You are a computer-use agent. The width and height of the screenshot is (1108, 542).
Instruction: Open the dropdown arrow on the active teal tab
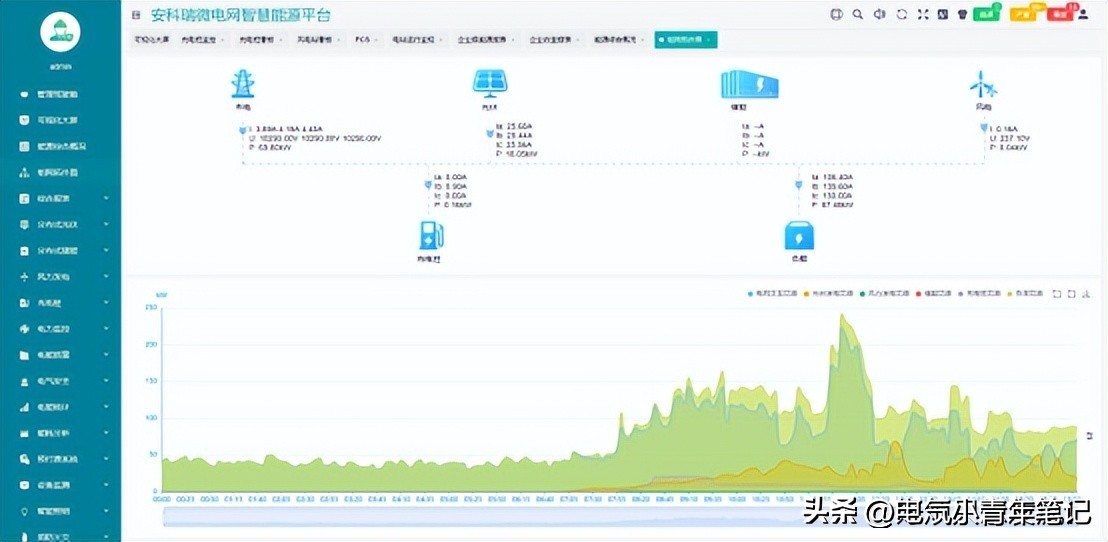[x=708, y=40]
